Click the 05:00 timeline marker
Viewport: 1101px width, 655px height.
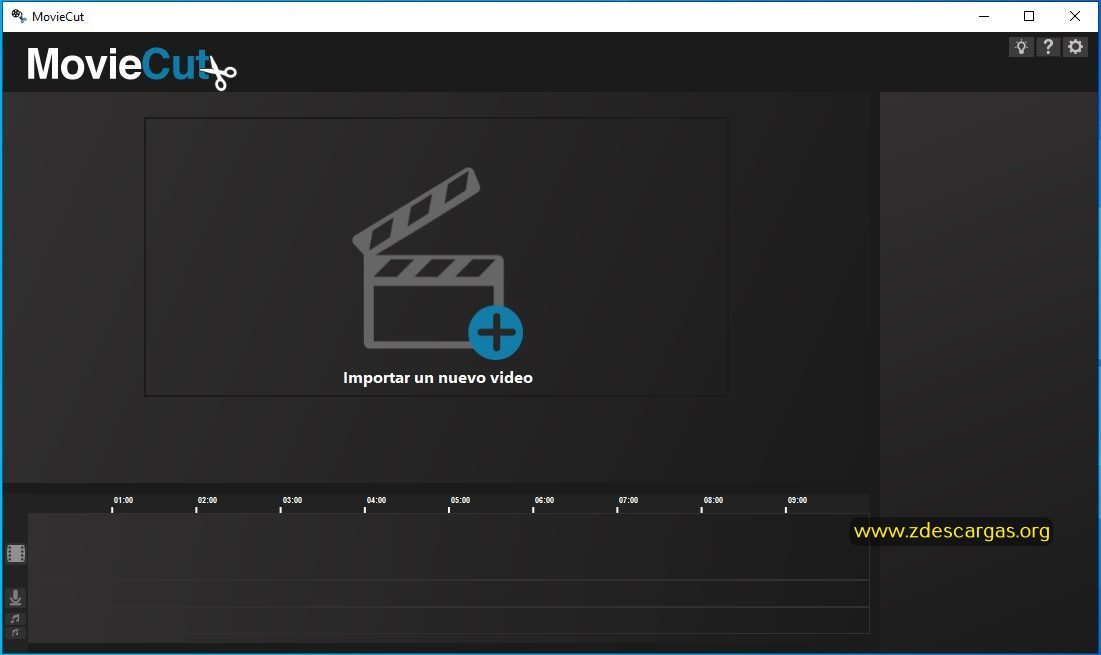click(461, 501)
